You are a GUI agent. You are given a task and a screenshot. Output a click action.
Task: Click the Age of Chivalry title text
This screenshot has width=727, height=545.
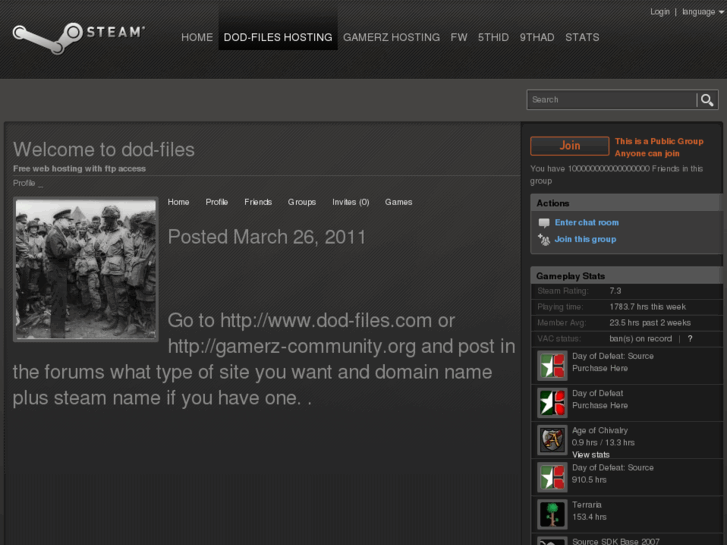(600, 430)
